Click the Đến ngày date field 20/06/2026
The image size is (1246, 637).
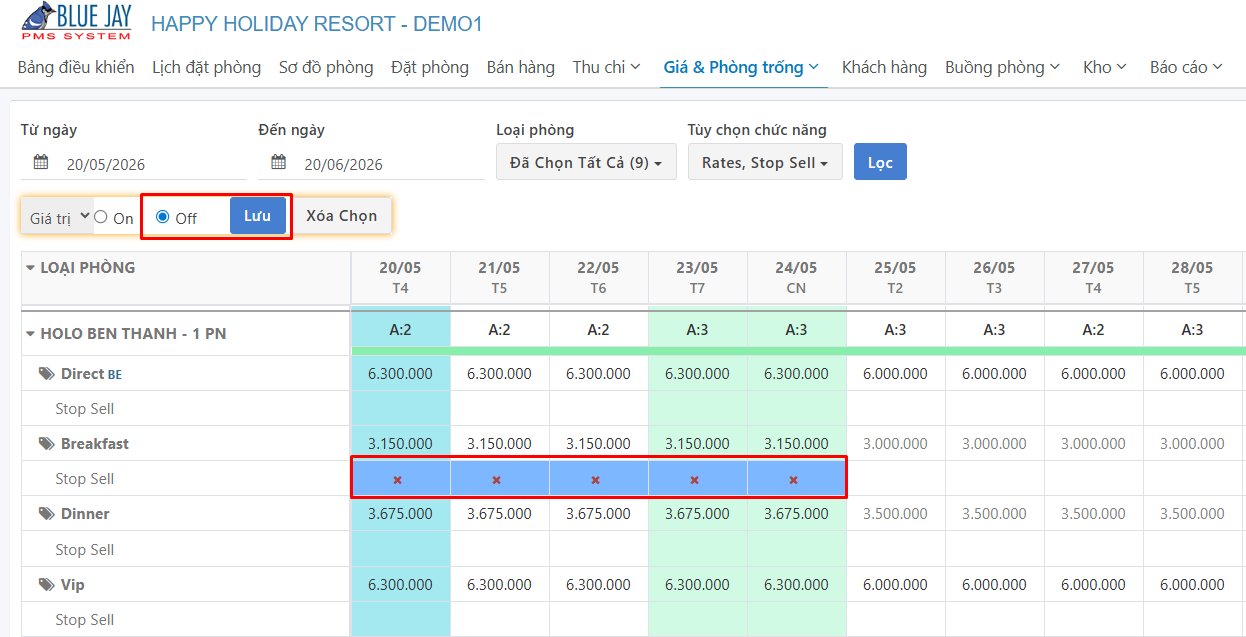372,164
